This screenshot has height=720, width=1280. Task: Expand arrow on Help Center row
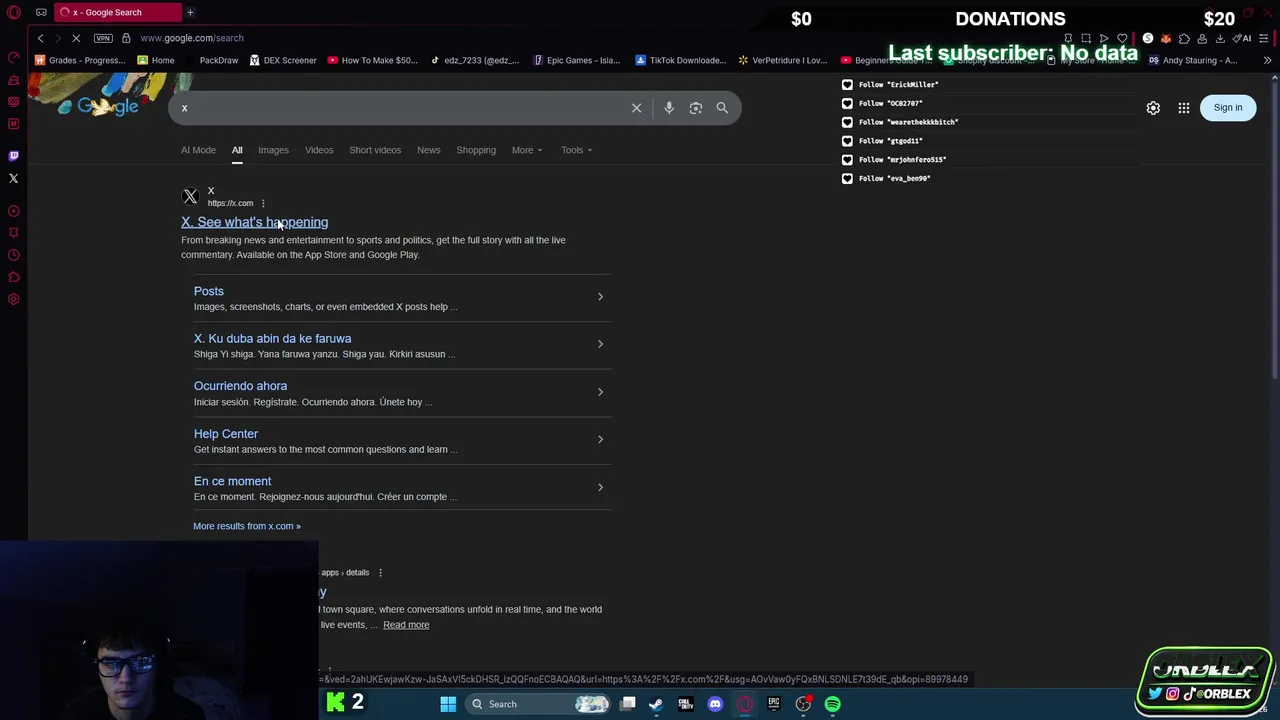click(x=600, y=439)
